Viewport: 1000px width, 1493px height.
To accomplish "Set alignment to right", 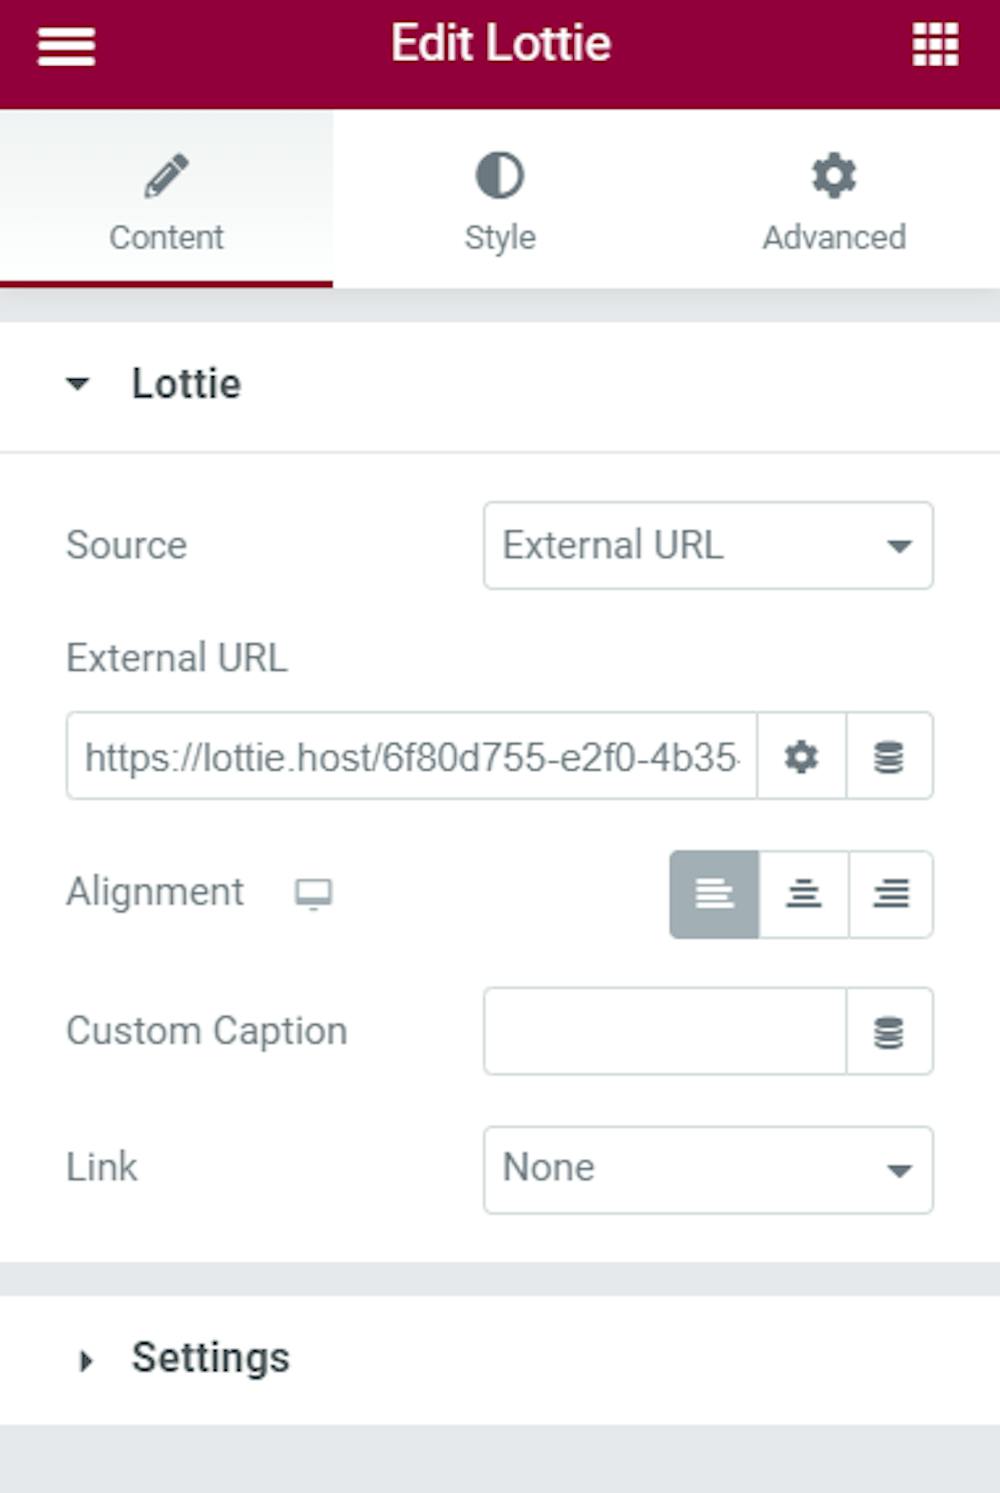I will point(891,894).
